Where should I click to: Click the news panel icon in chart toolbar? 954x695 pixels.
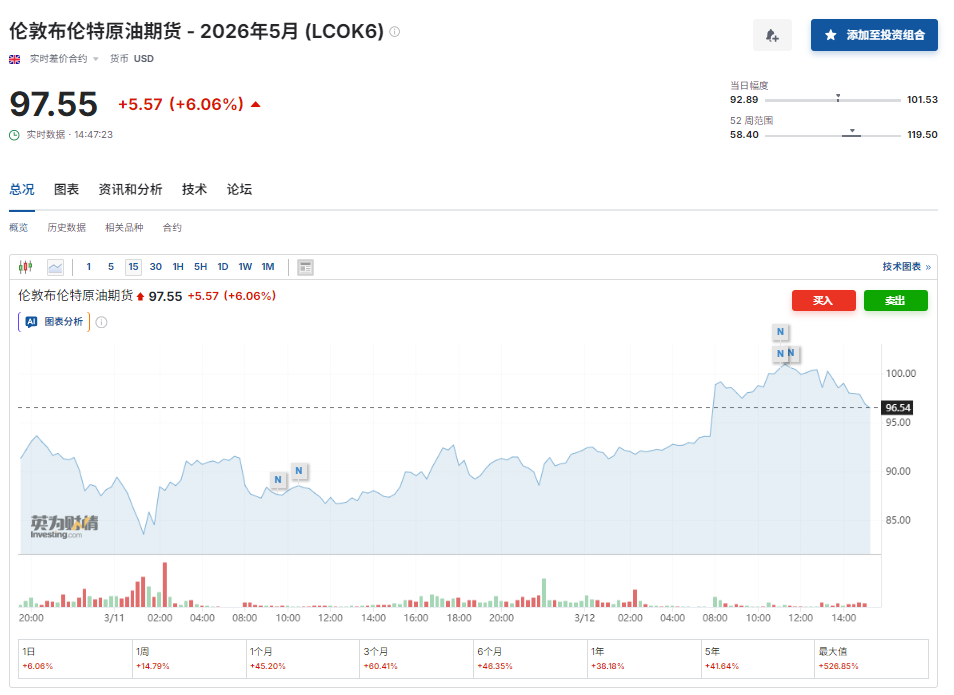pos(306,267)
